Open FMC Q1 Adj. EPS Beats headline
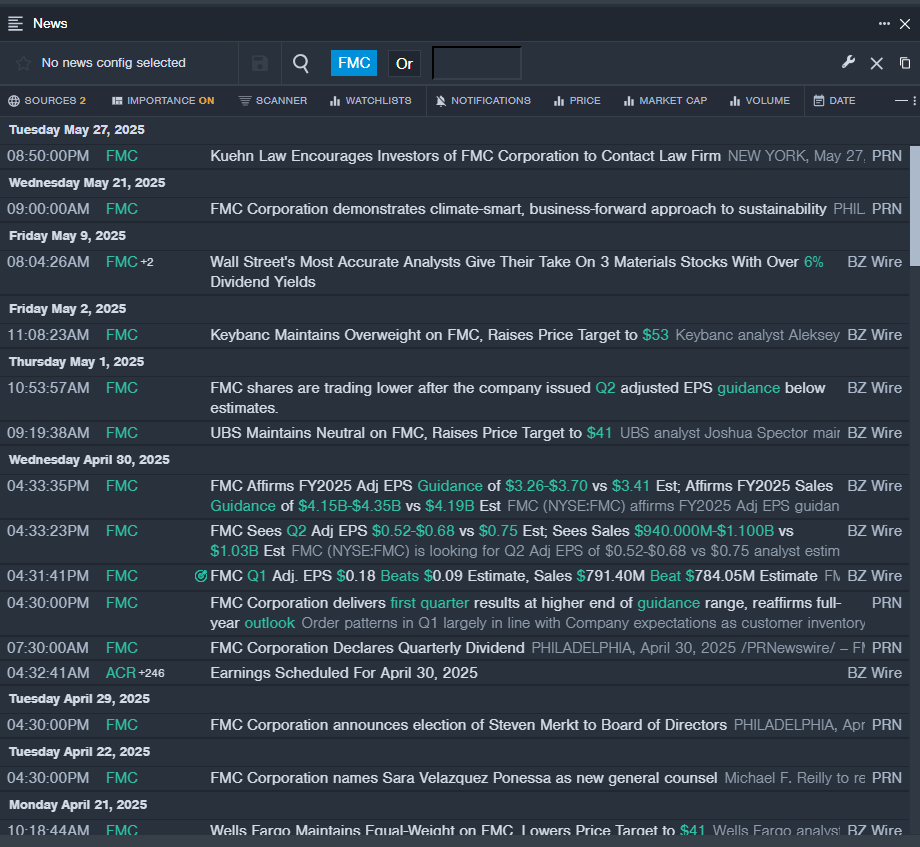Viewport: 920px width, 847px height. (513, 576)
